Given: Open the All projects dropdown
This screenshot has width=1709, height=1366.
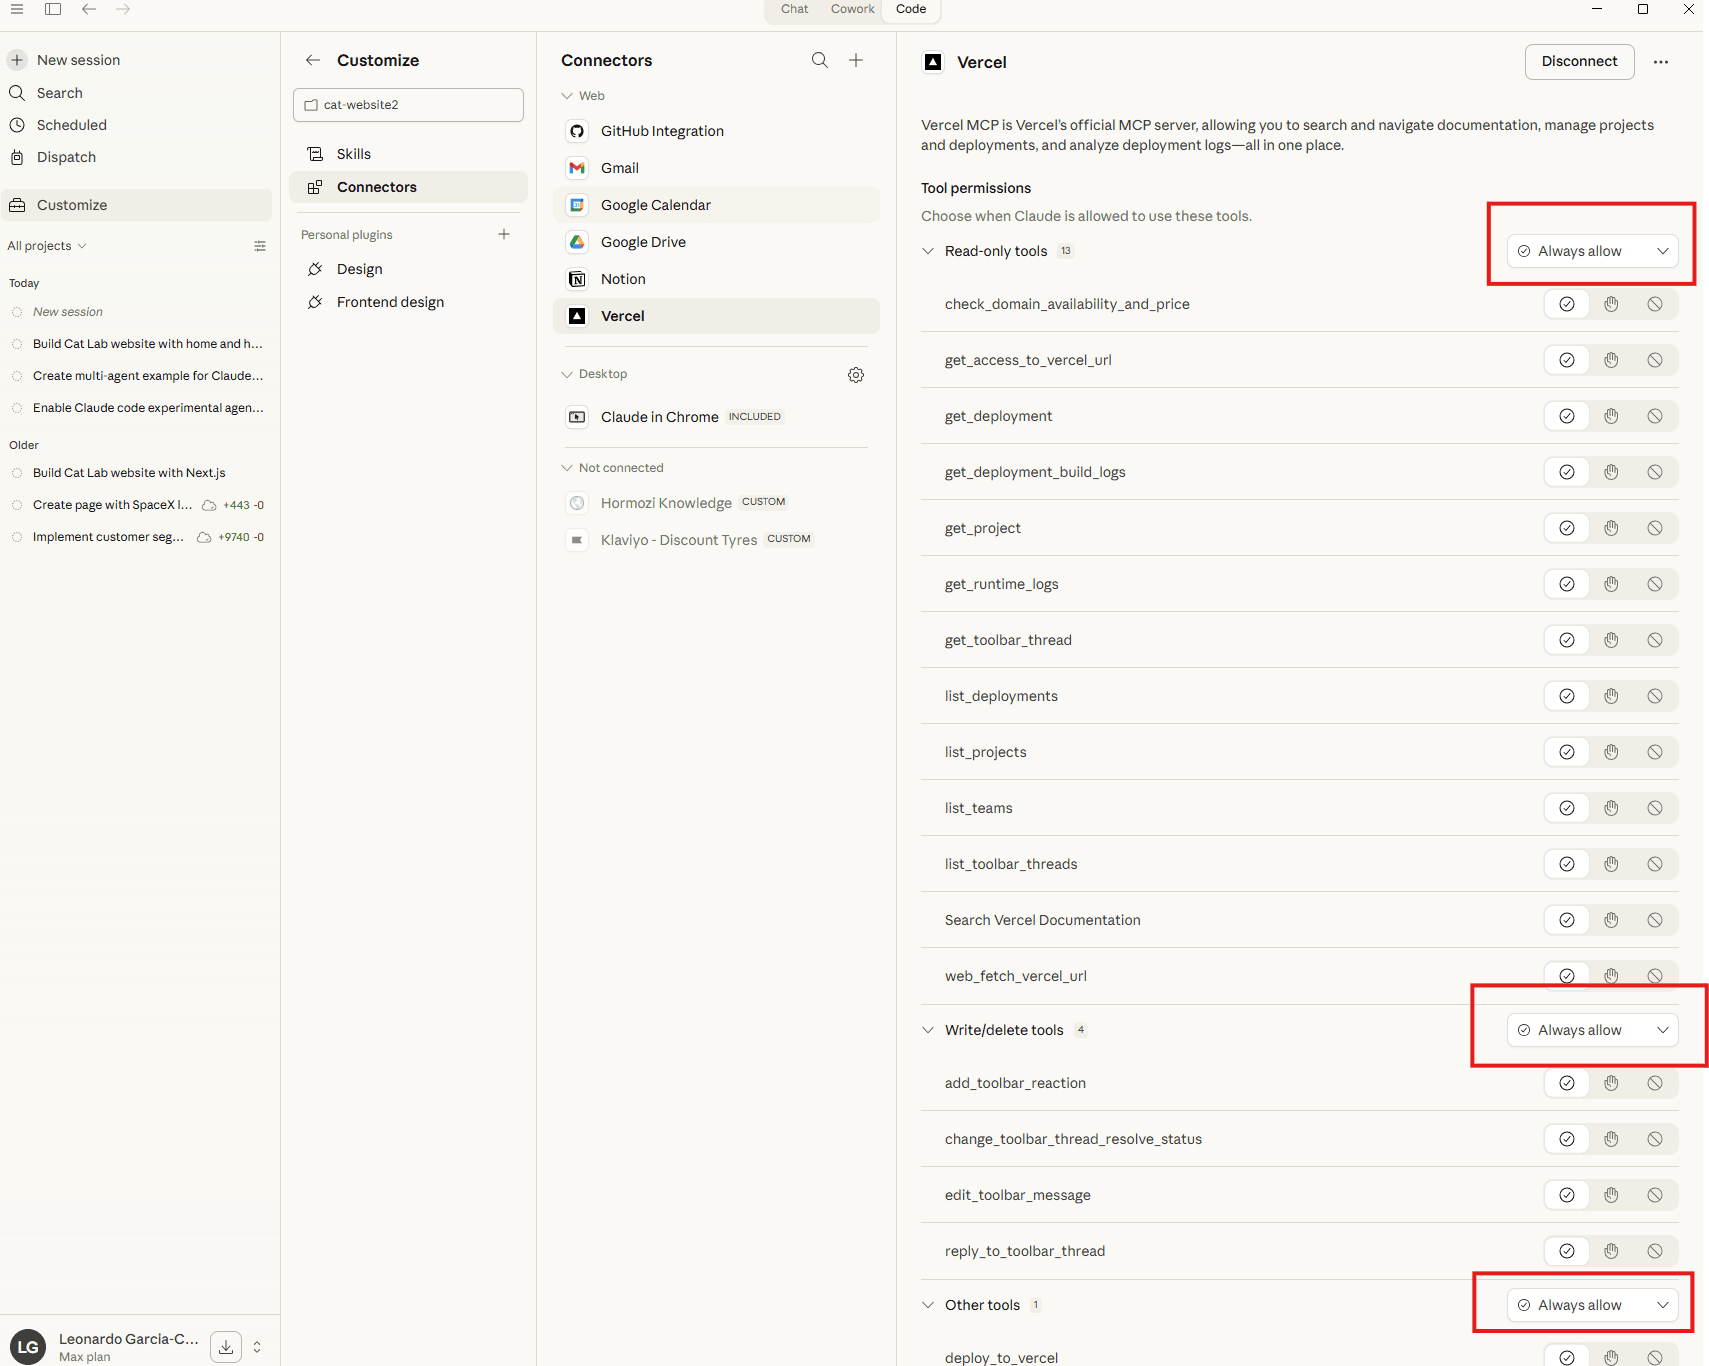Looking at the screenshot, I should [x=47, y=246].
